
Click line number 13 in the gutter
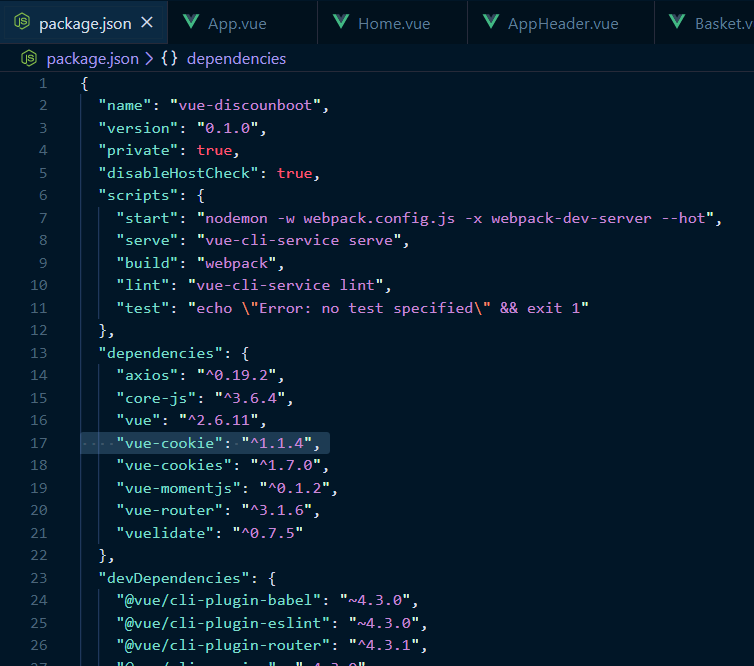[38, 353]
